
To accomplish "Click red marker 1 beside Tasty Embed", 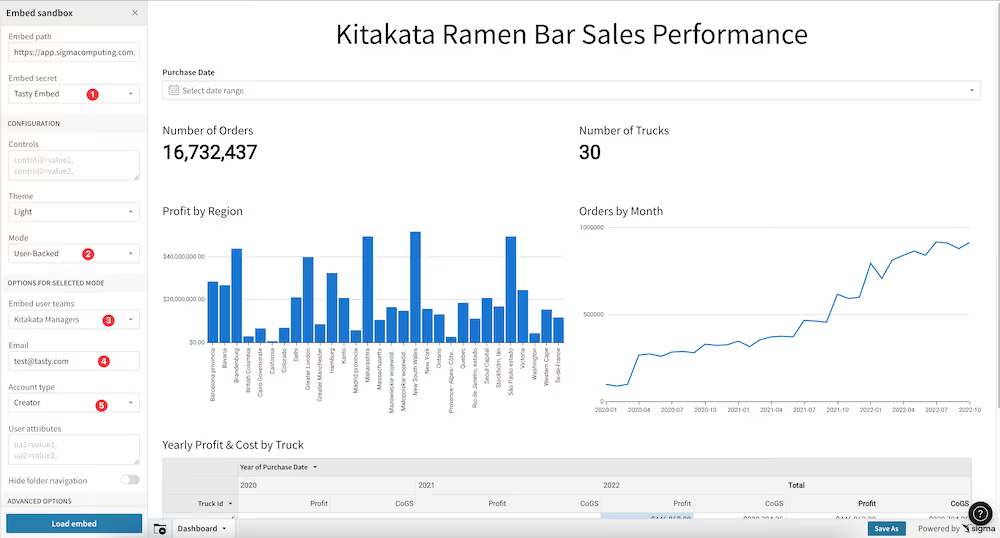I will [92, 94].
